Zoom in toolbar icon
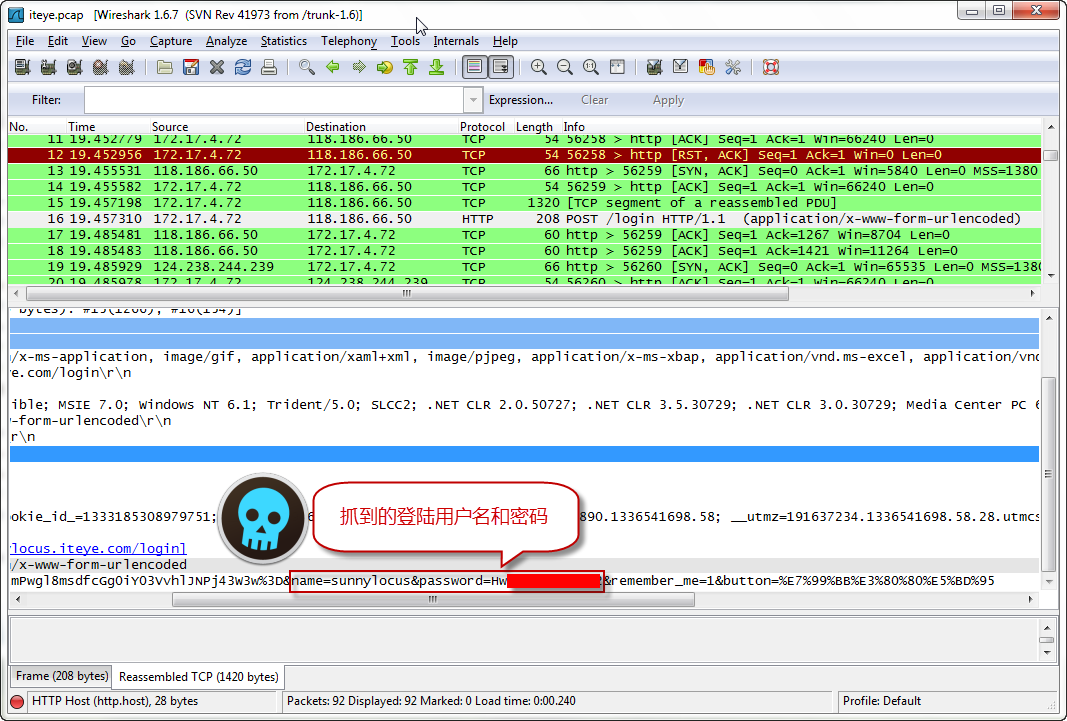This screenshot has width=1067, height=721. (x=538, y=67)
